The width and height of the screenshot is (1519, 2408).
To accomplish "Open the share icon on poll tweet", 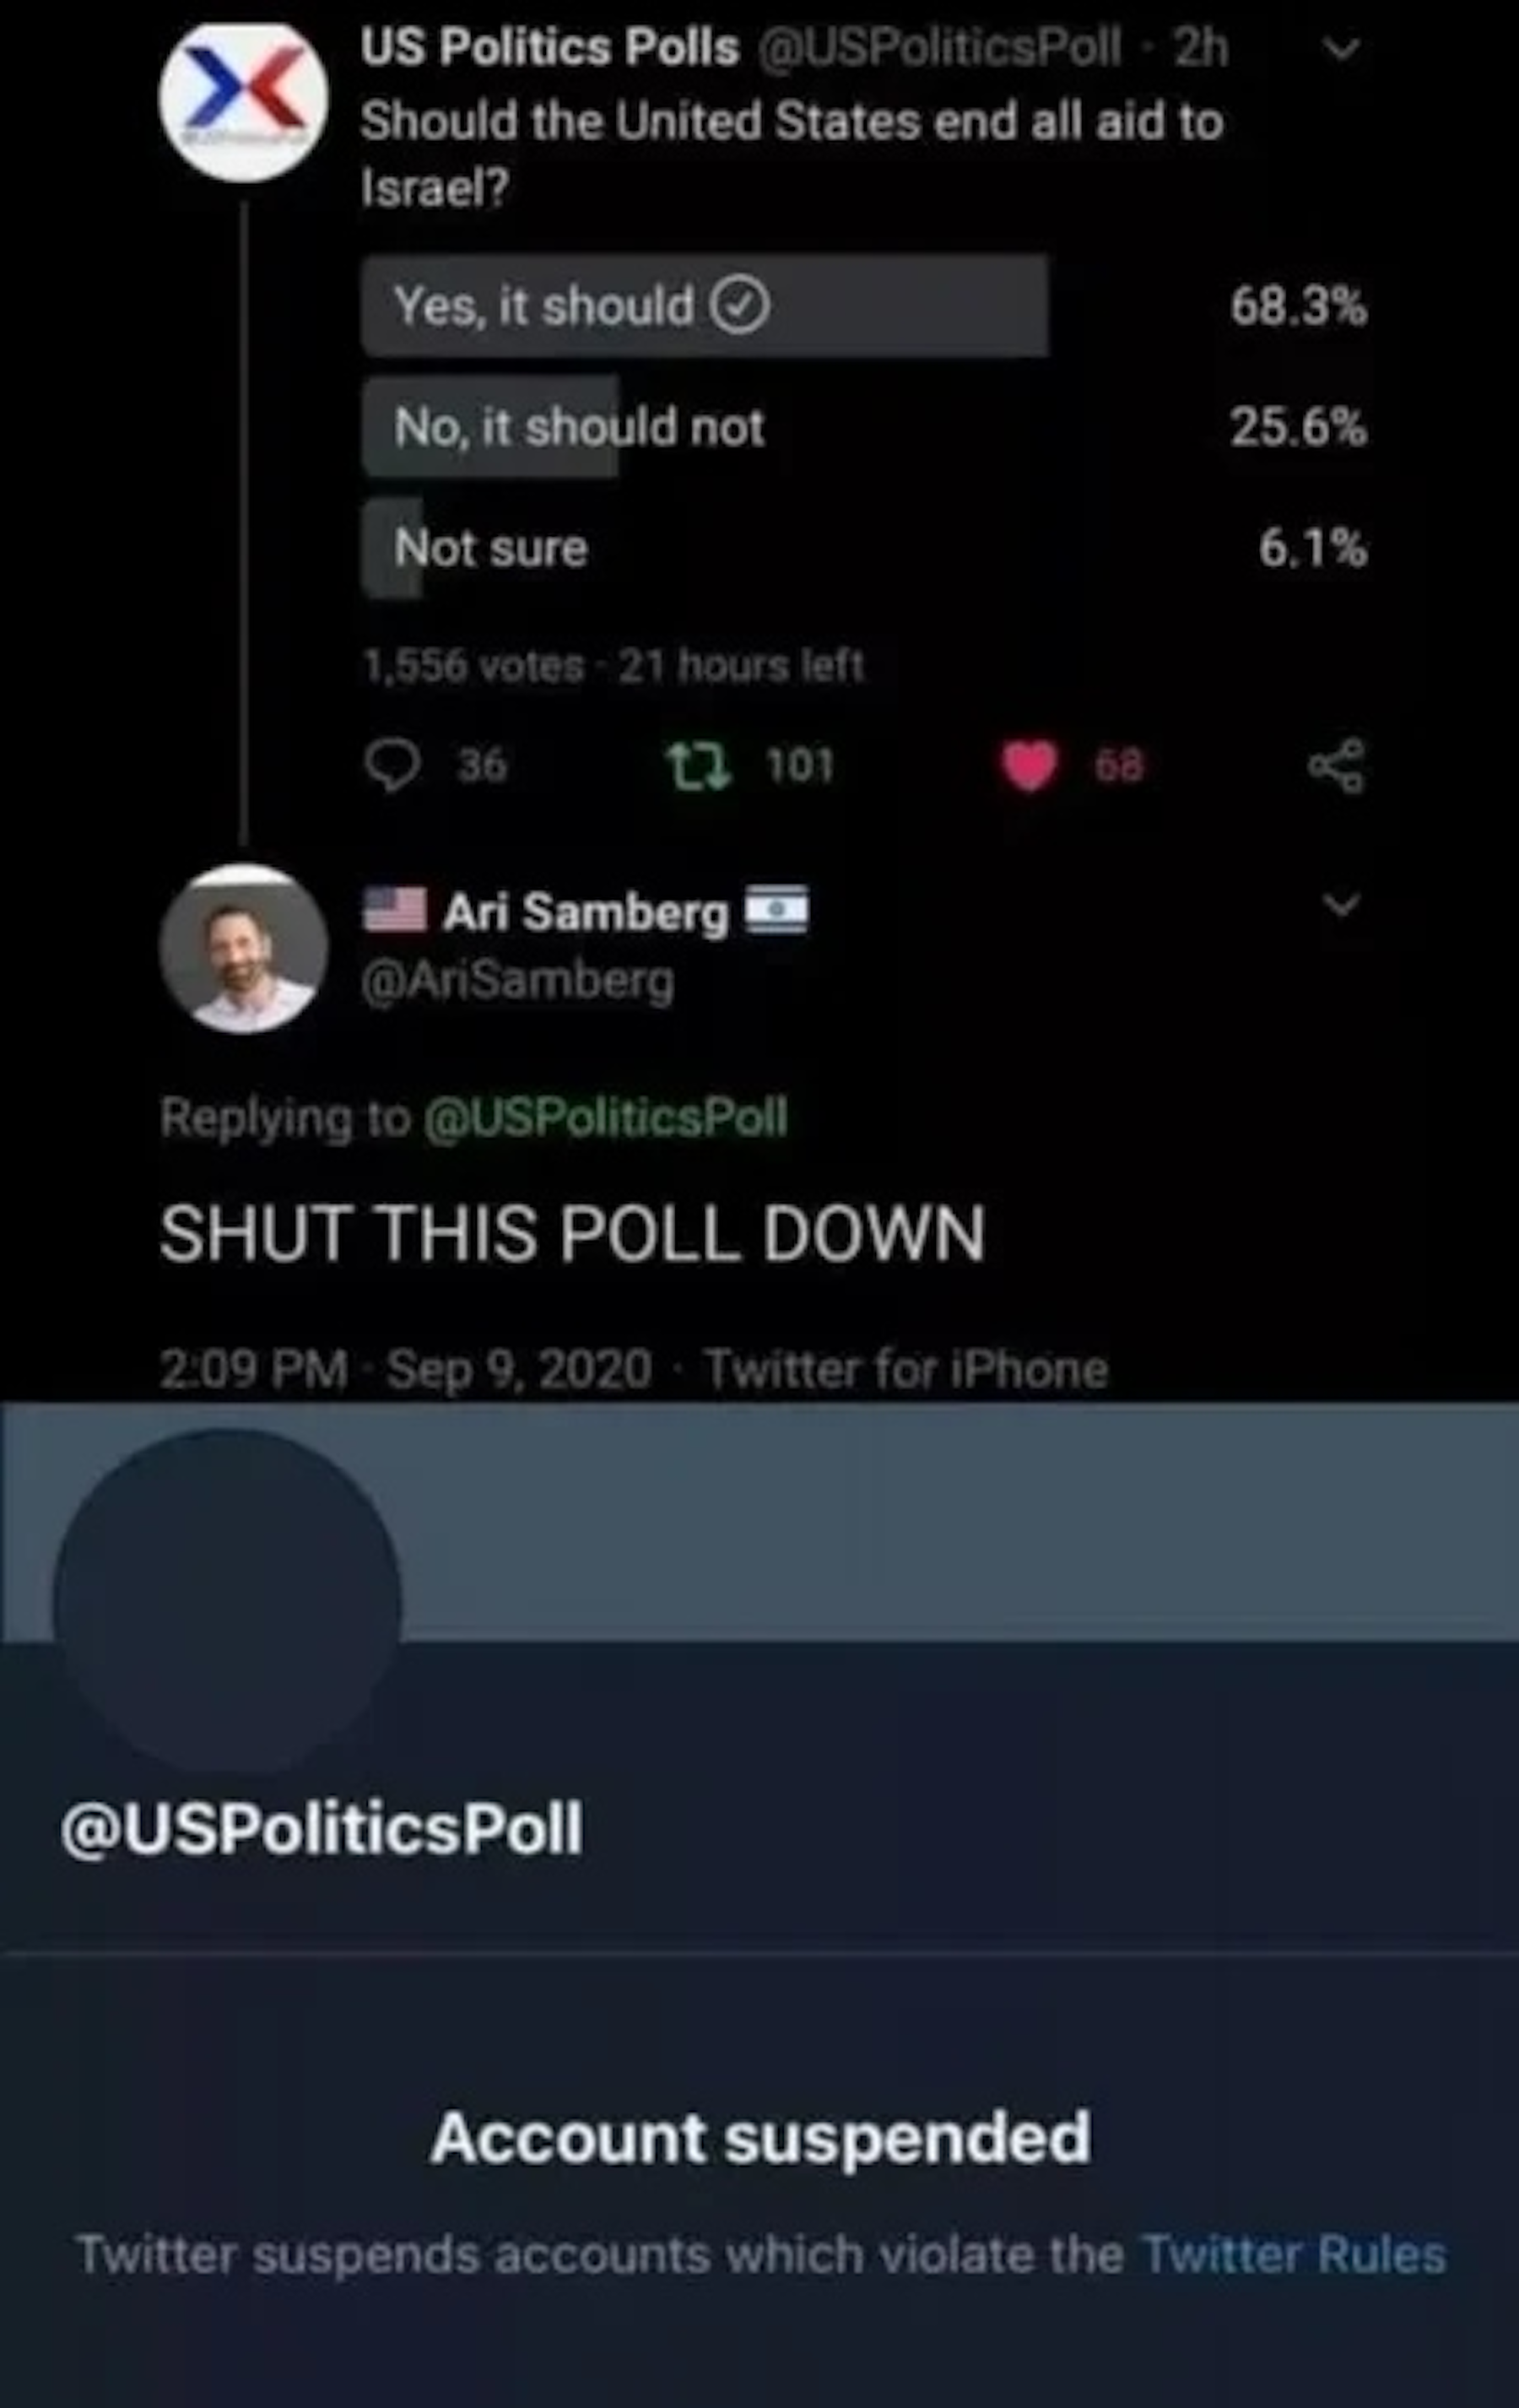I will (x=1337, y=766).
